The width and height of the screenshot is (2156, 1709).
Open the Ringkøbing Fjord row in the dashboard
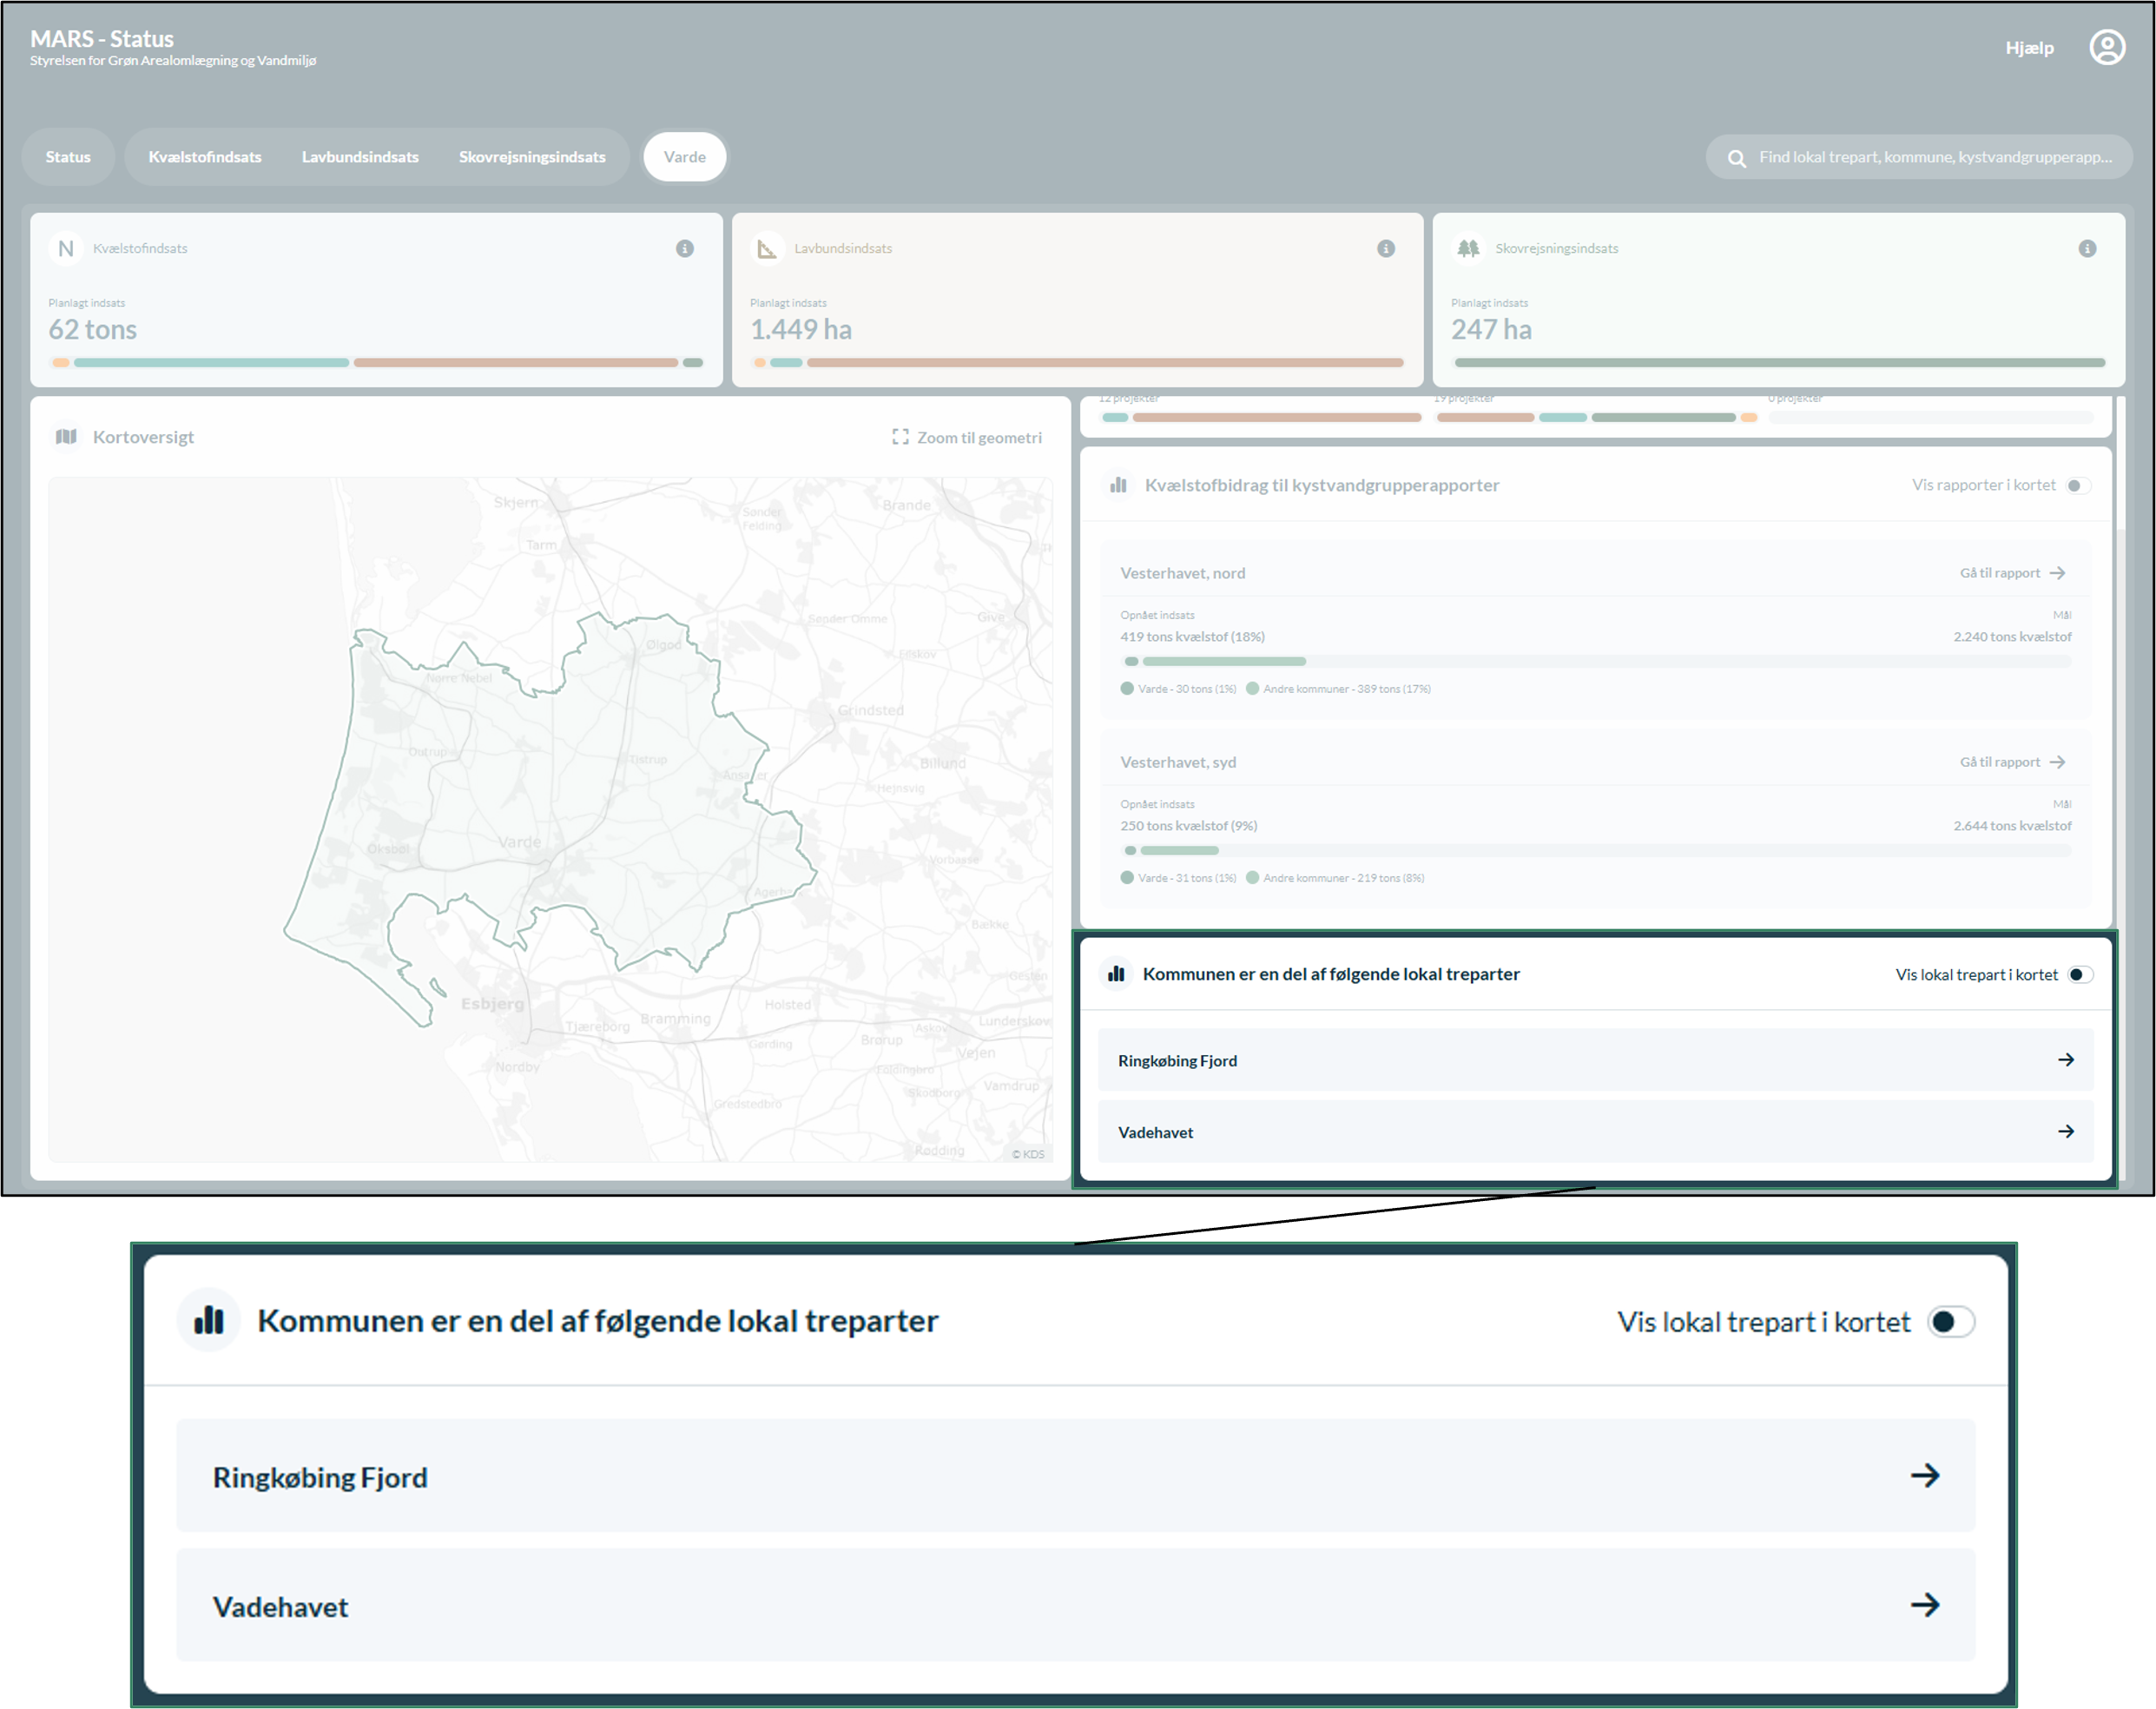pyautogui.click(x=1595, y=1060)
